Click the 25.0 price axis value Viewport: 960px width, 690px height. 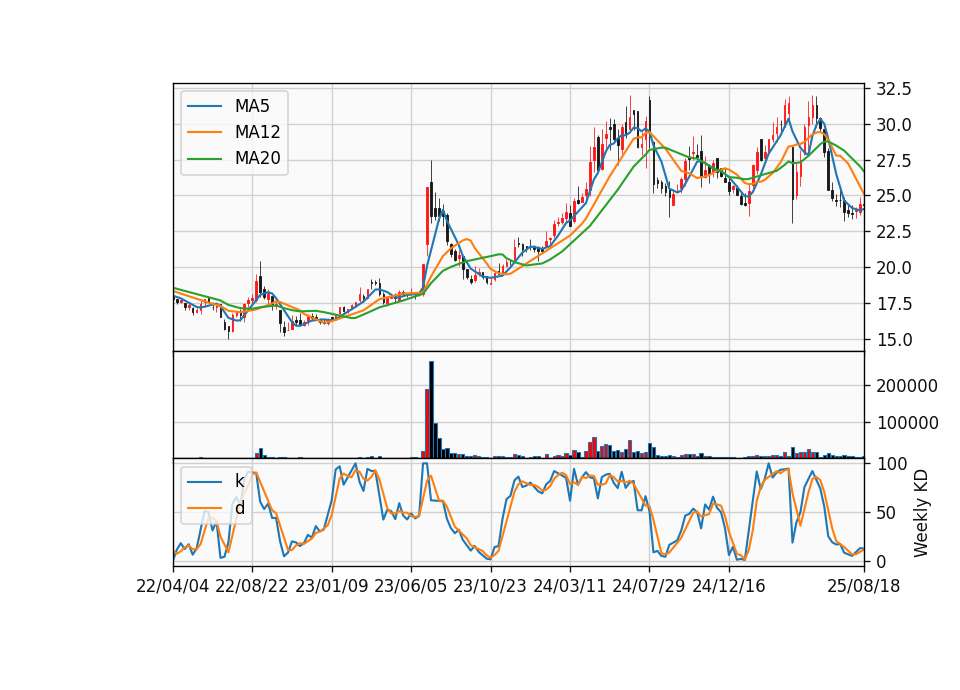(894, 197)
